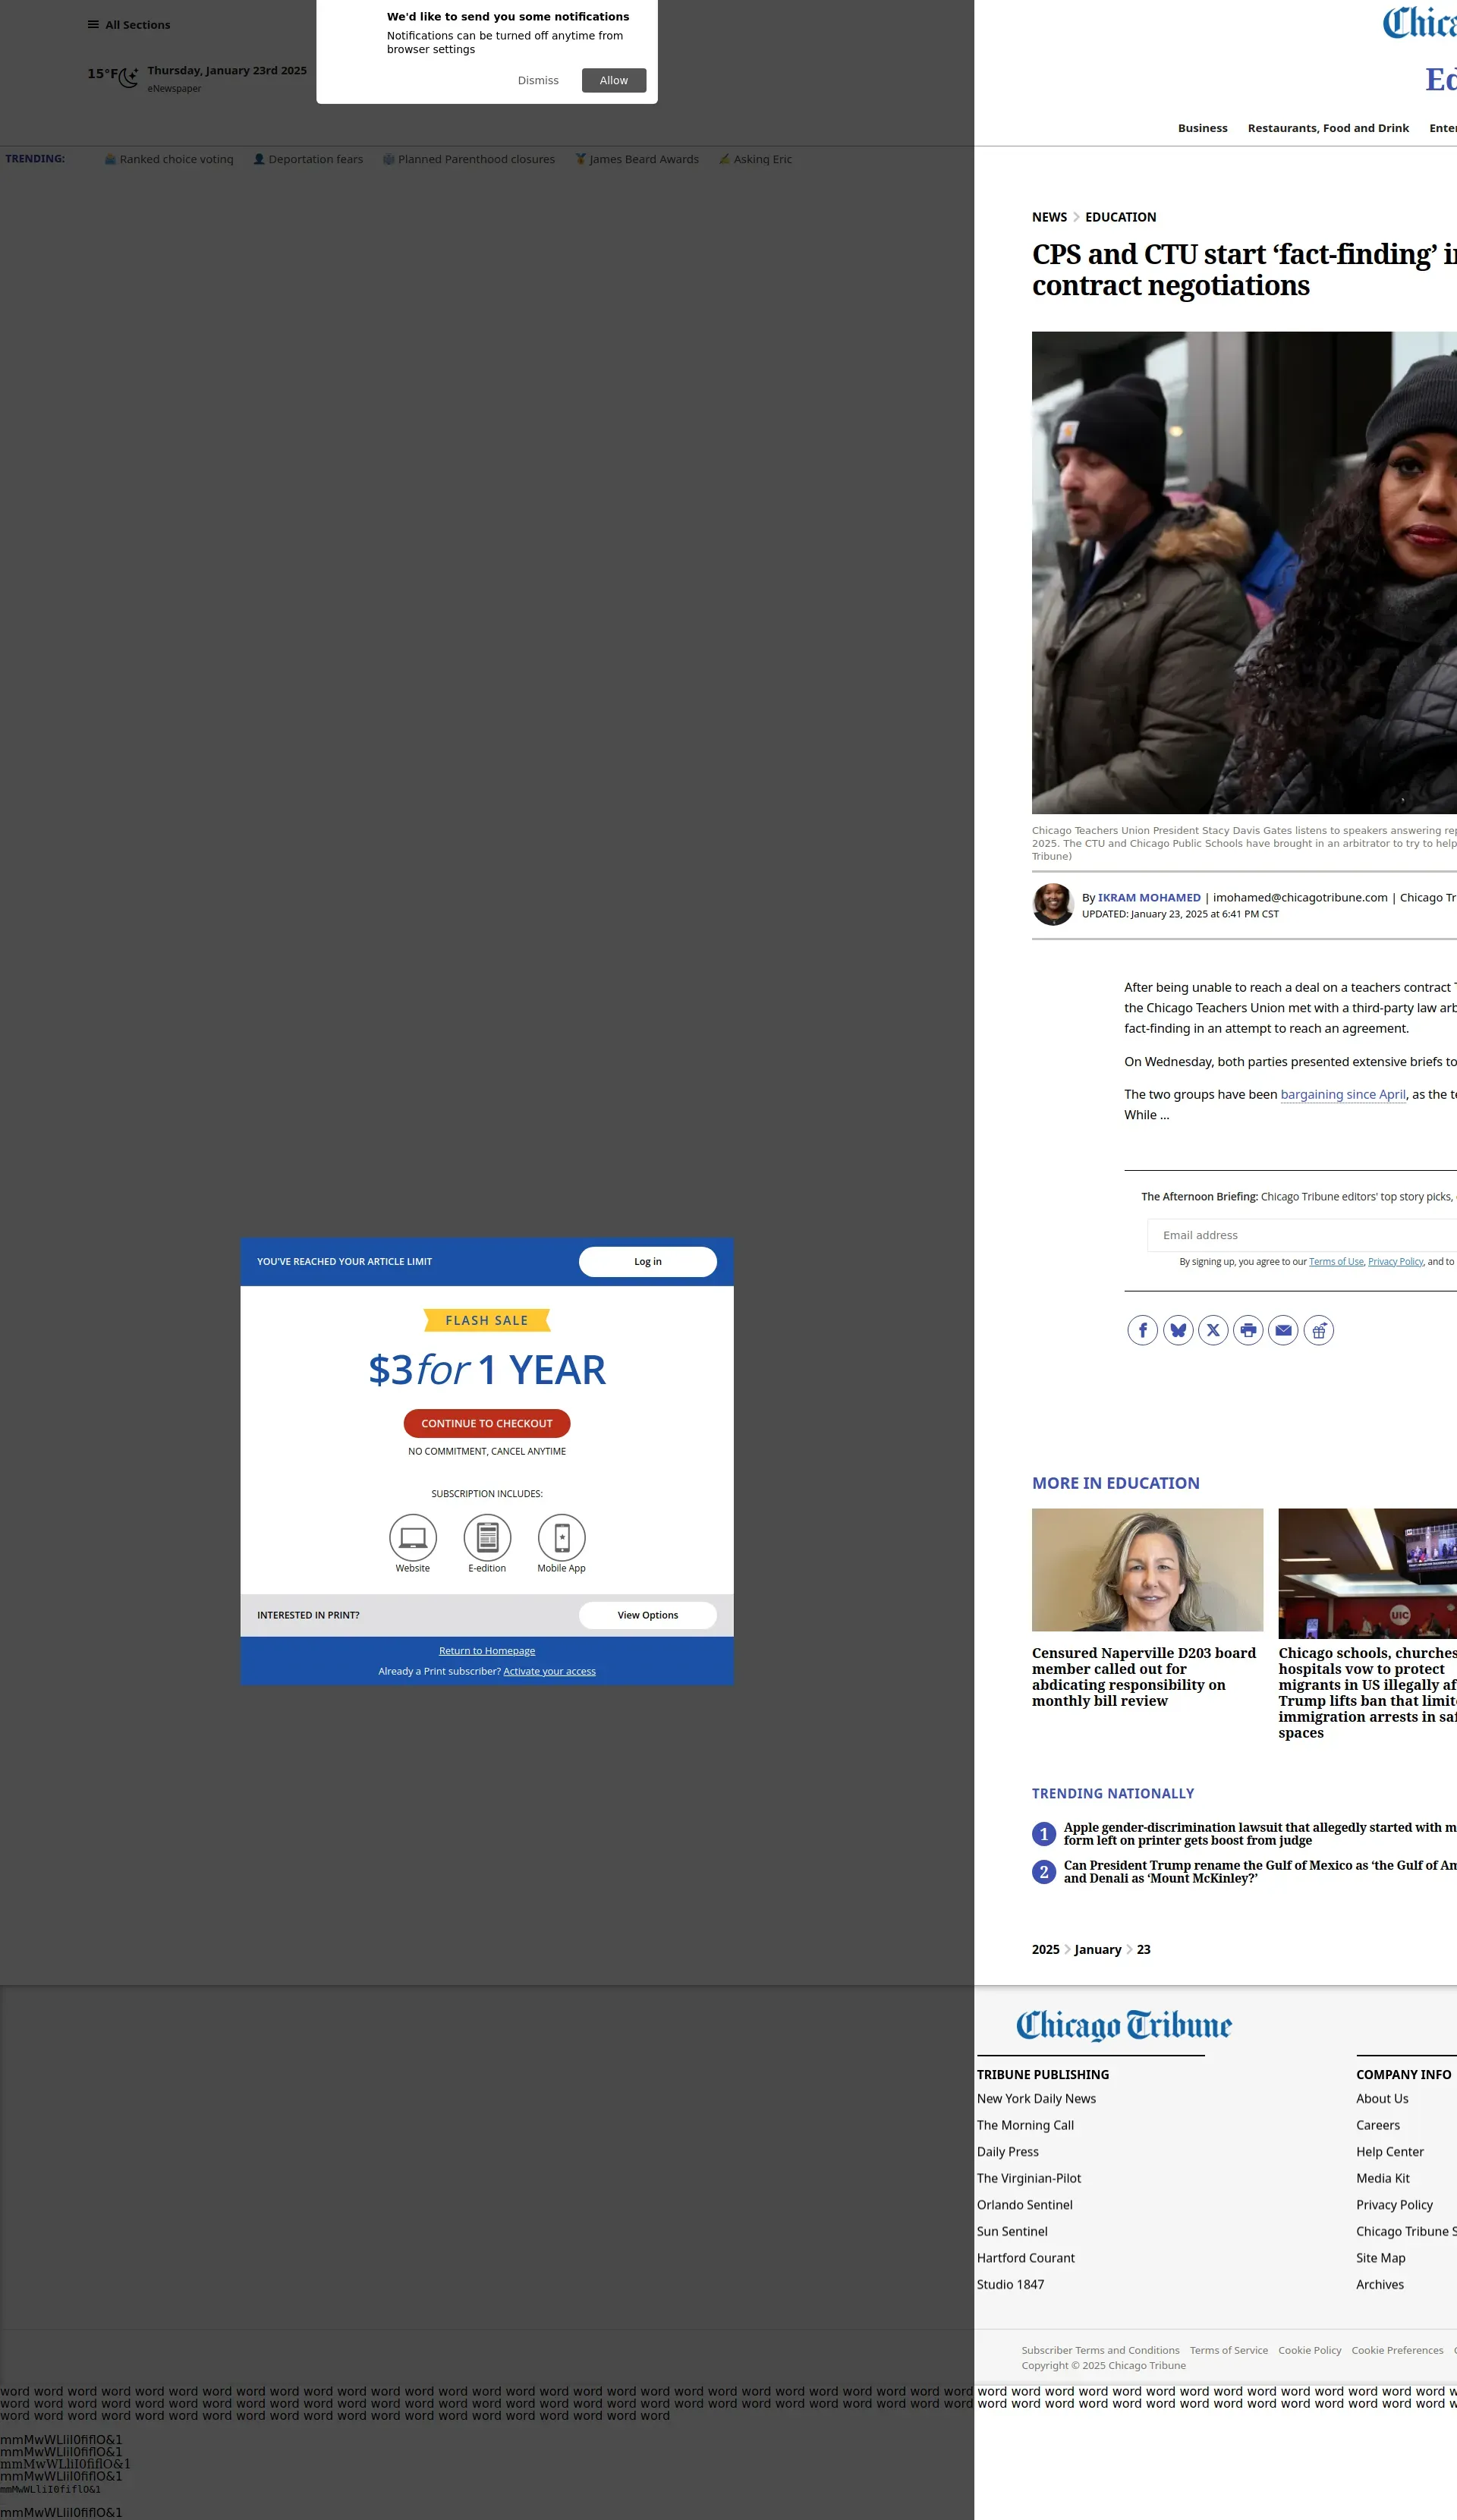Viewport: 1457px width, 2520px height.
Task: Click the E-edition subscription icon
Action: [x=487, y=1537]
